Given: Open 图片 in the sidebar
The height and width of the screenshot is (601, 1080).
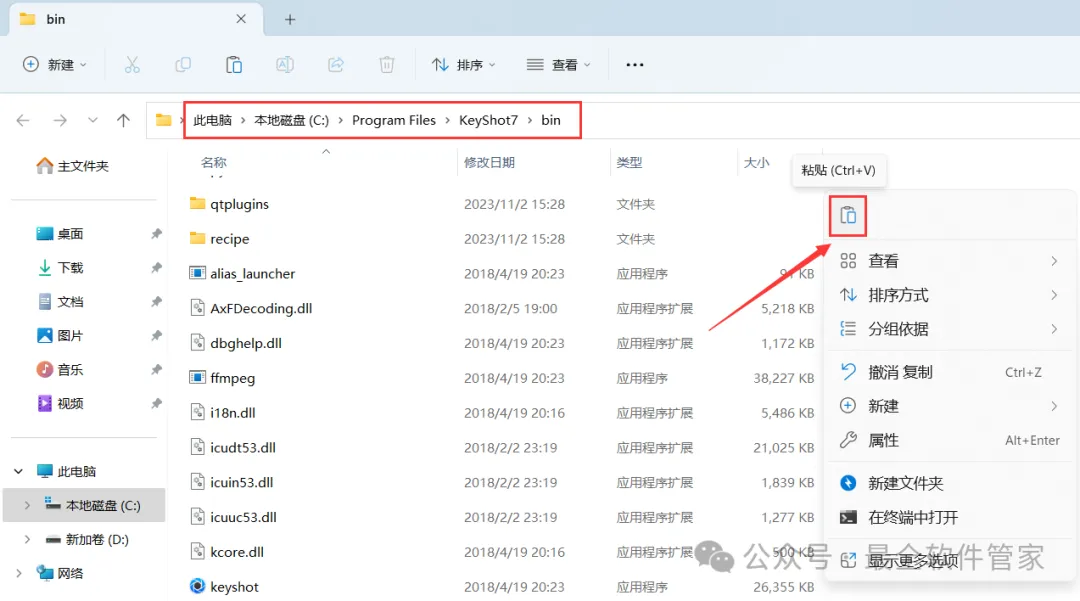Looking at the screenshot, I should pos(60,336).
